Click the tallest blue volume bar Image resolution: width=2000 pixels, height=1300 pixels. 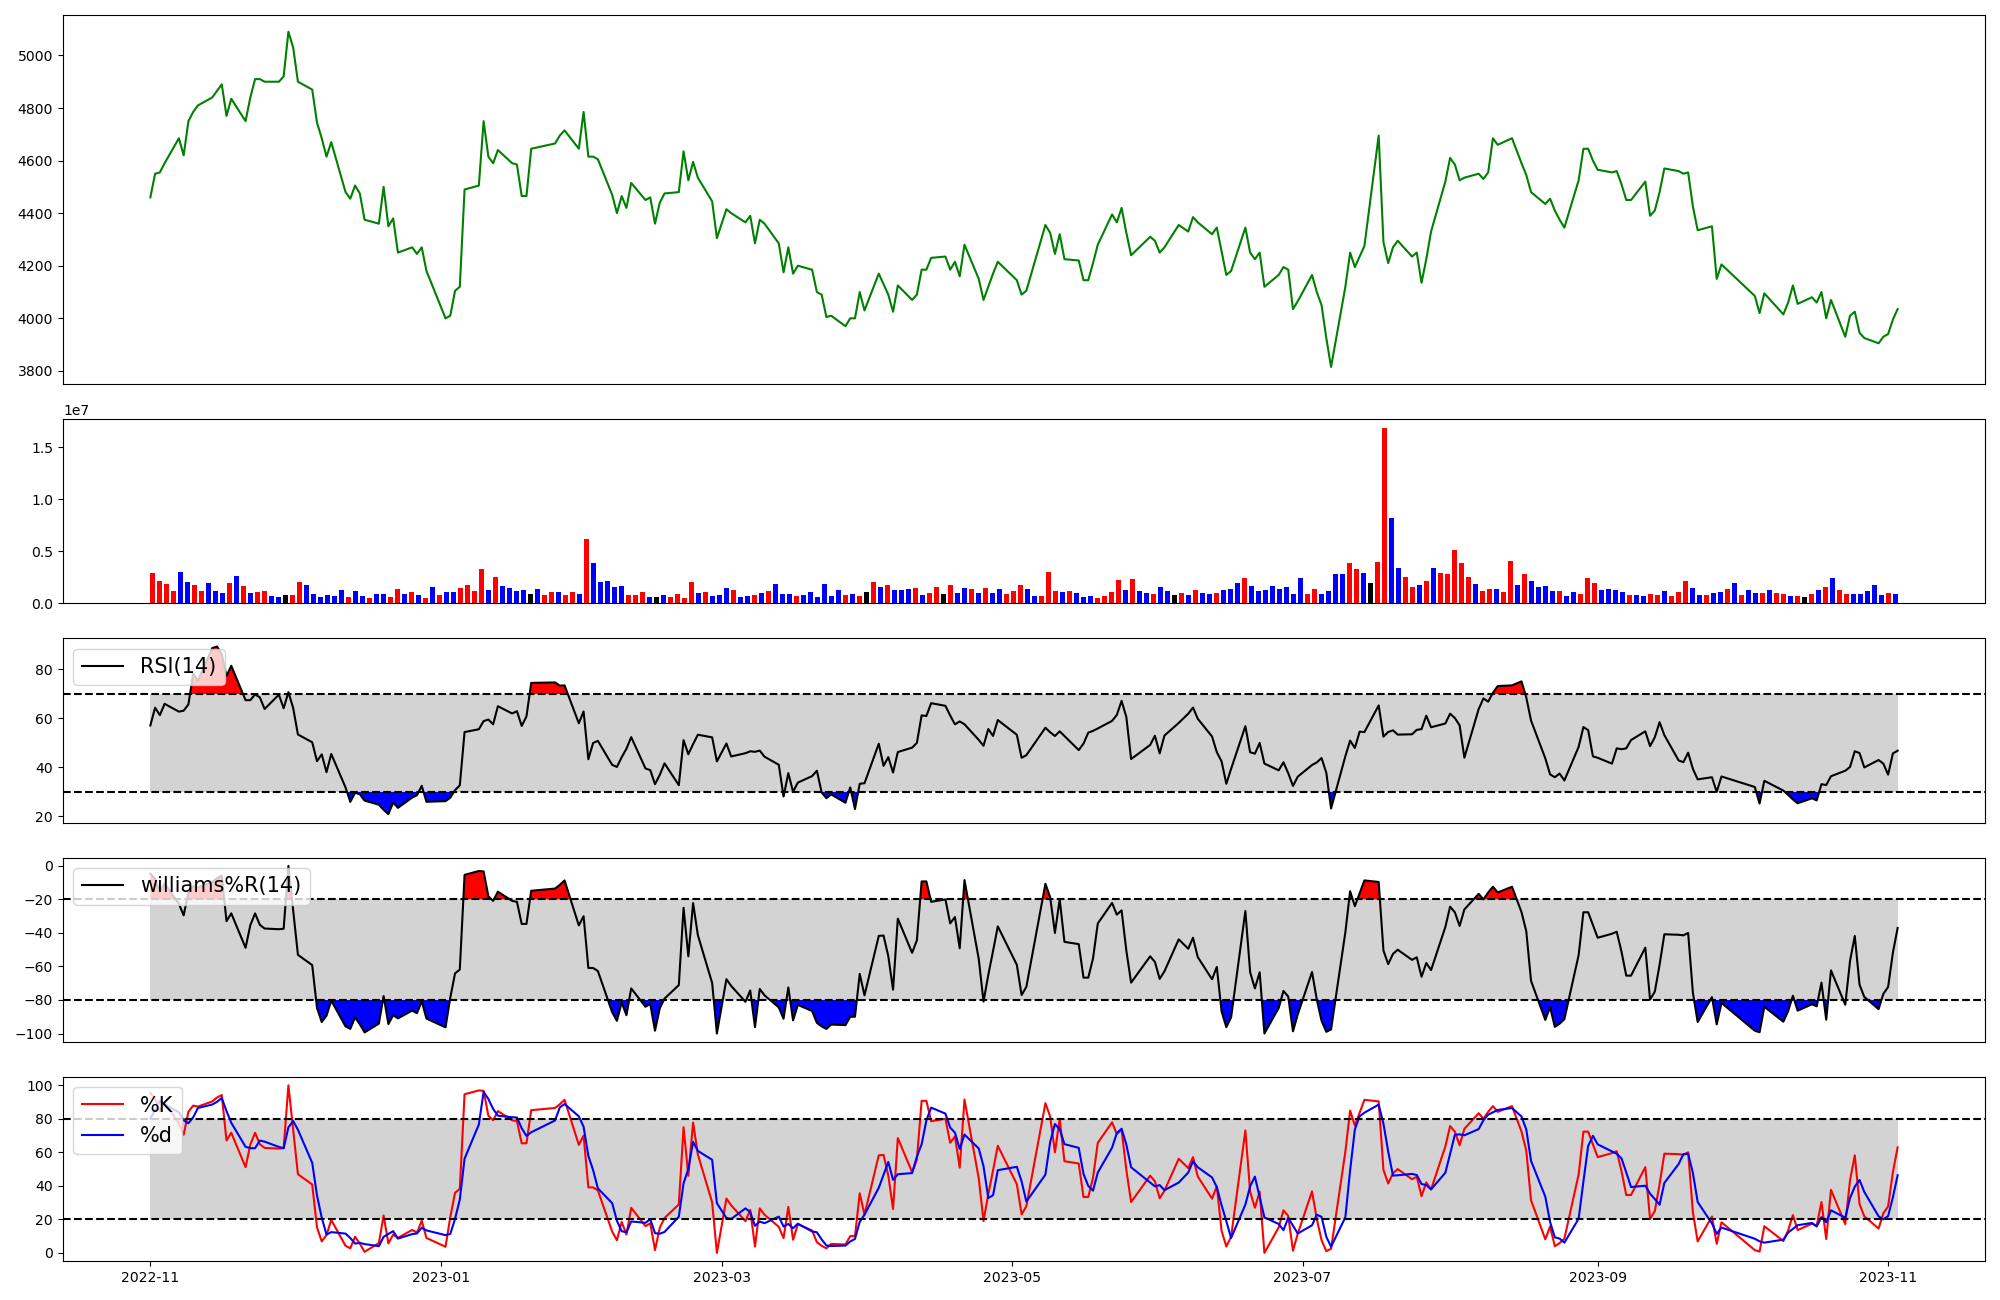click(x=1391, y=560)
